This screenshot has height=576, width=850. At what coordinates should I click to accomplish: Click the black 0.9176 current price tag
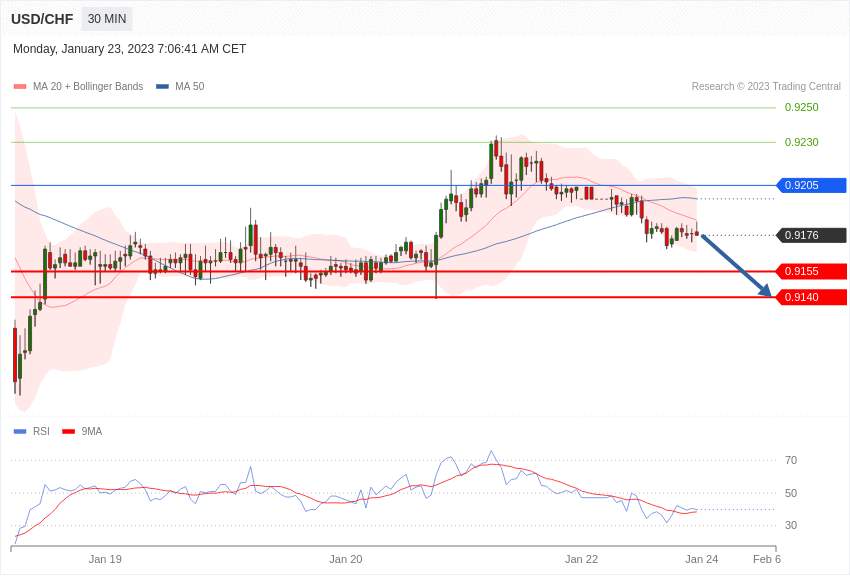(x=812, y=235)
